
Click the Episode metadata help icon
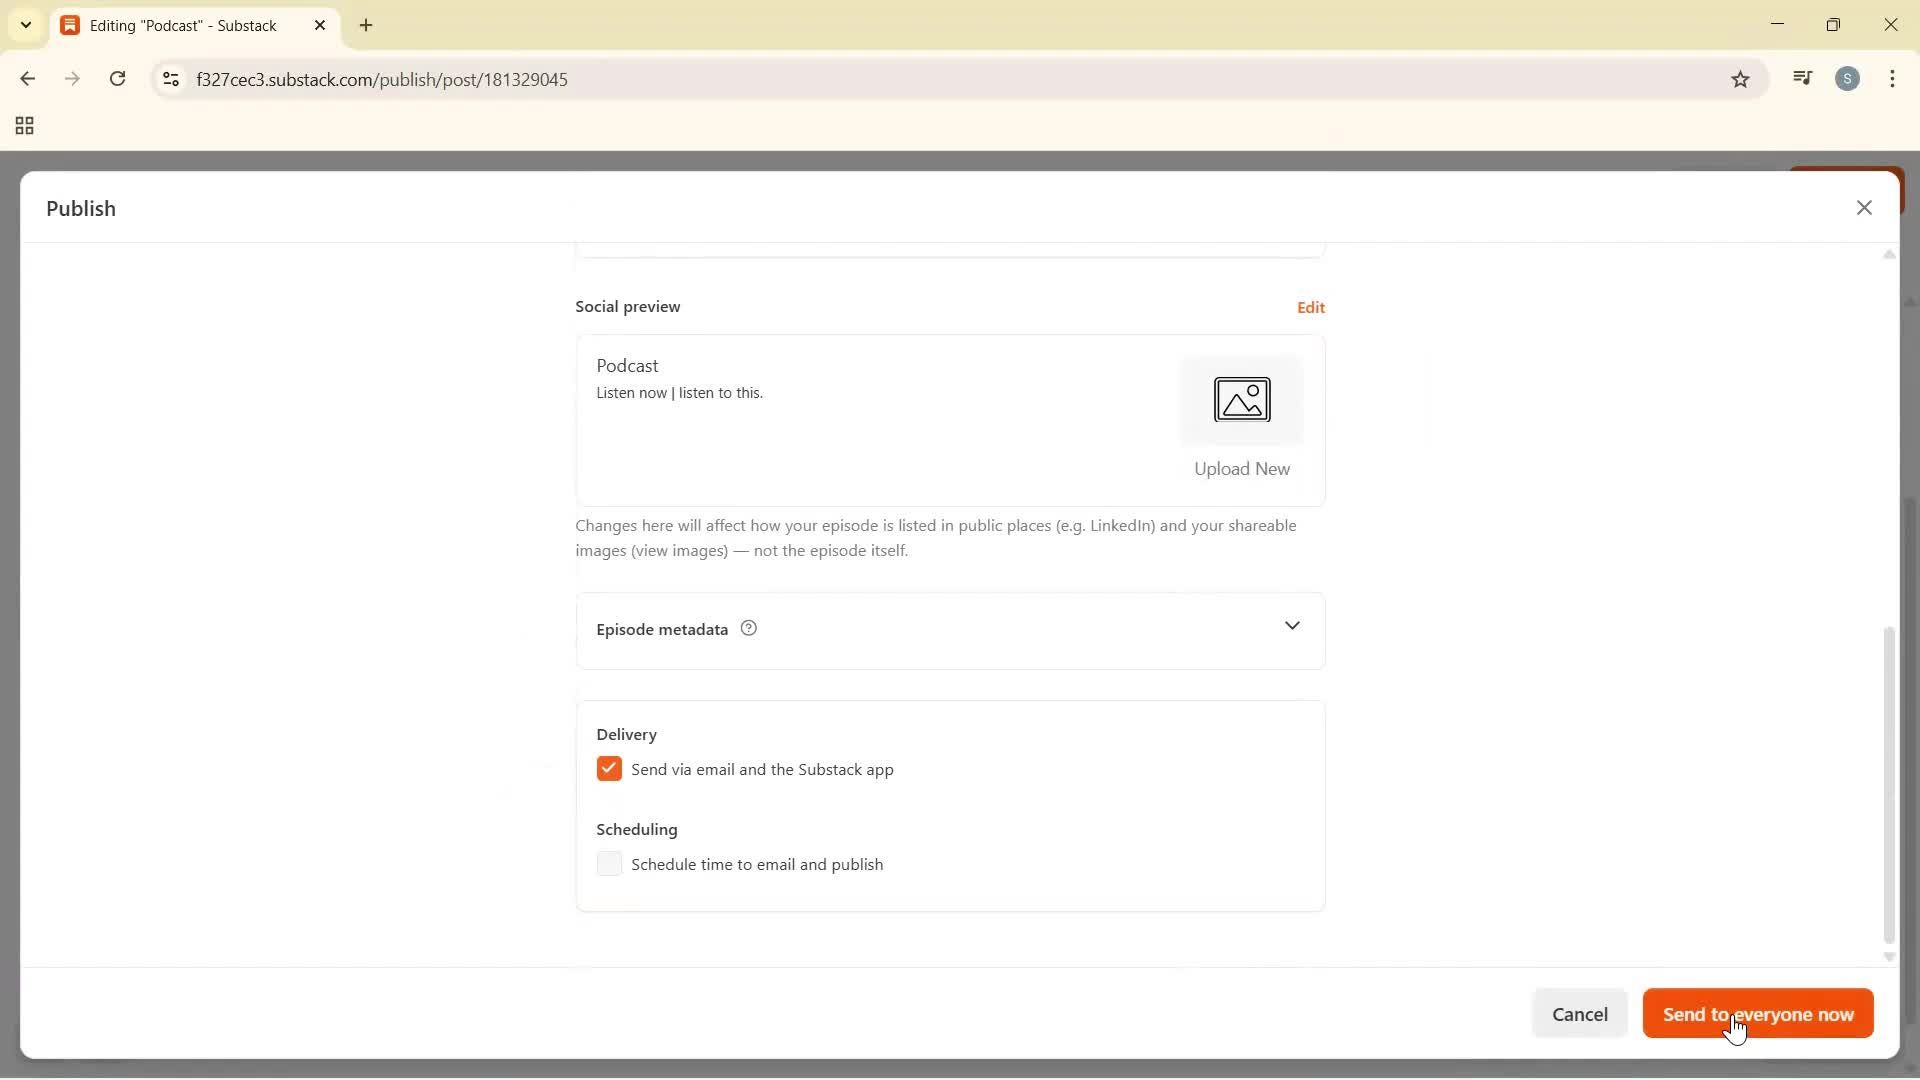tap(748, 628)
